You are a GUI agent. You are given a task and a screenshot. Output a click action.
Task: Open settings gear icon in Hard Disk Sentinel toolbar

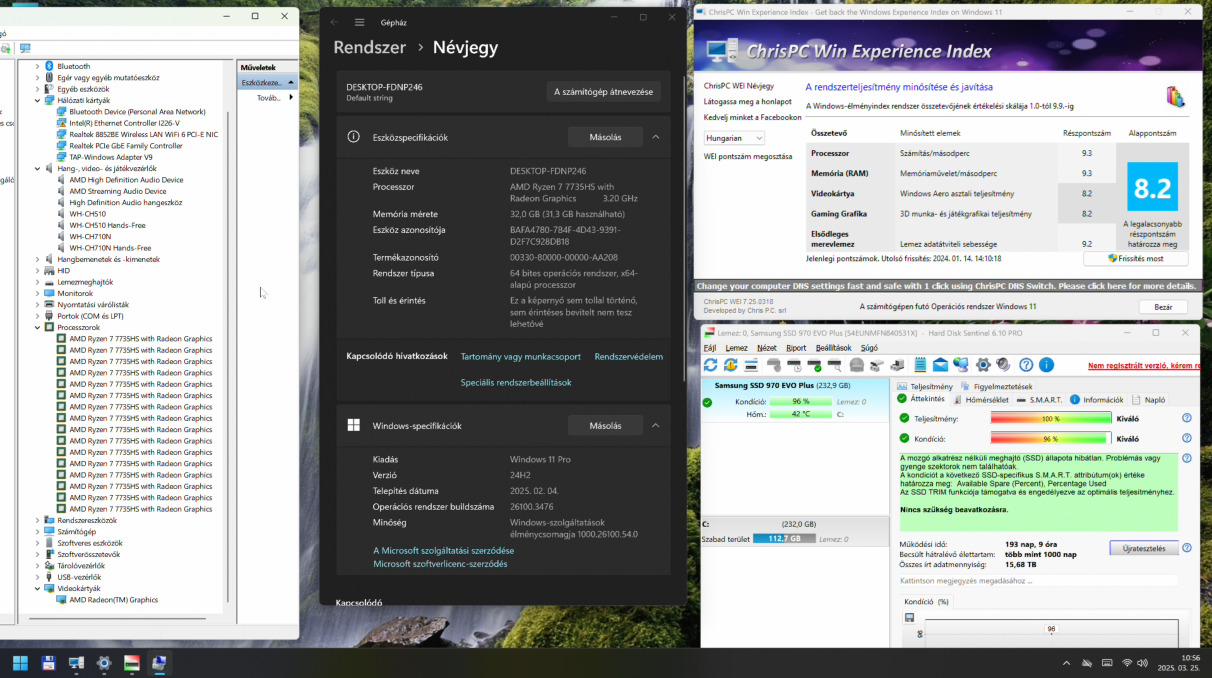[983, 365]
